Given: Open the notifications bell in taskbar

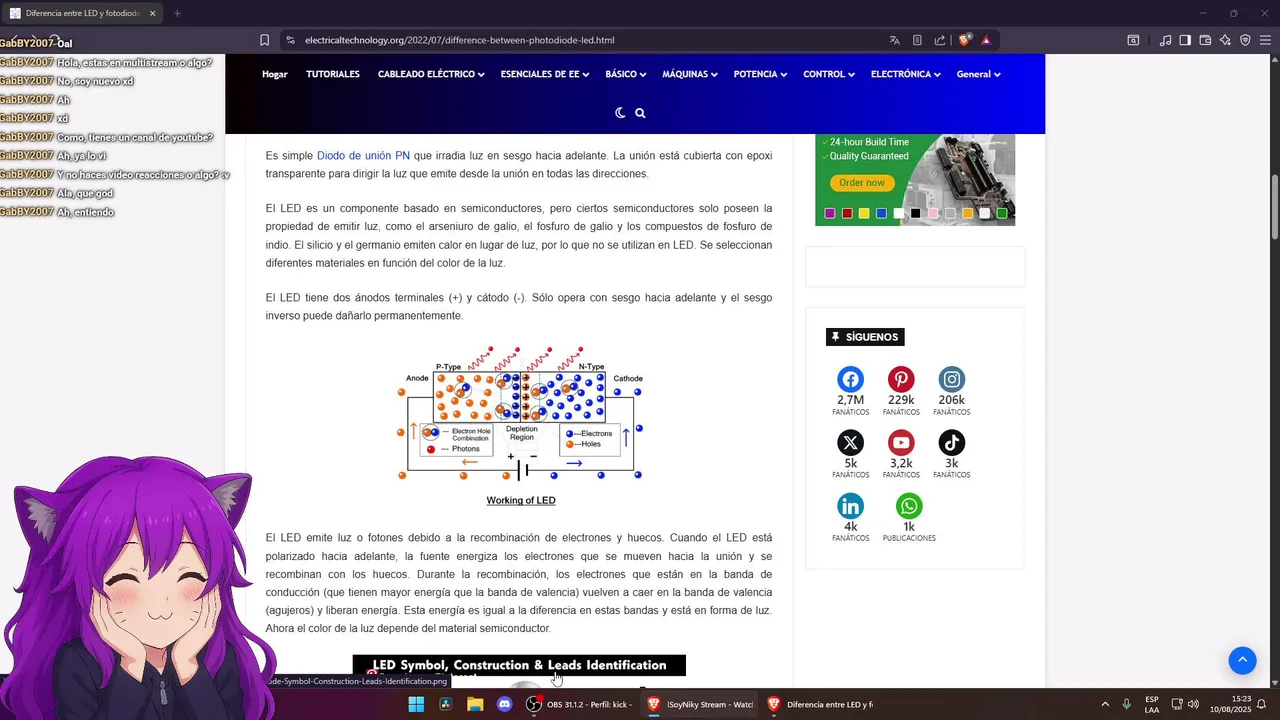Looking at the screenshot, I should click(1261, 704).
